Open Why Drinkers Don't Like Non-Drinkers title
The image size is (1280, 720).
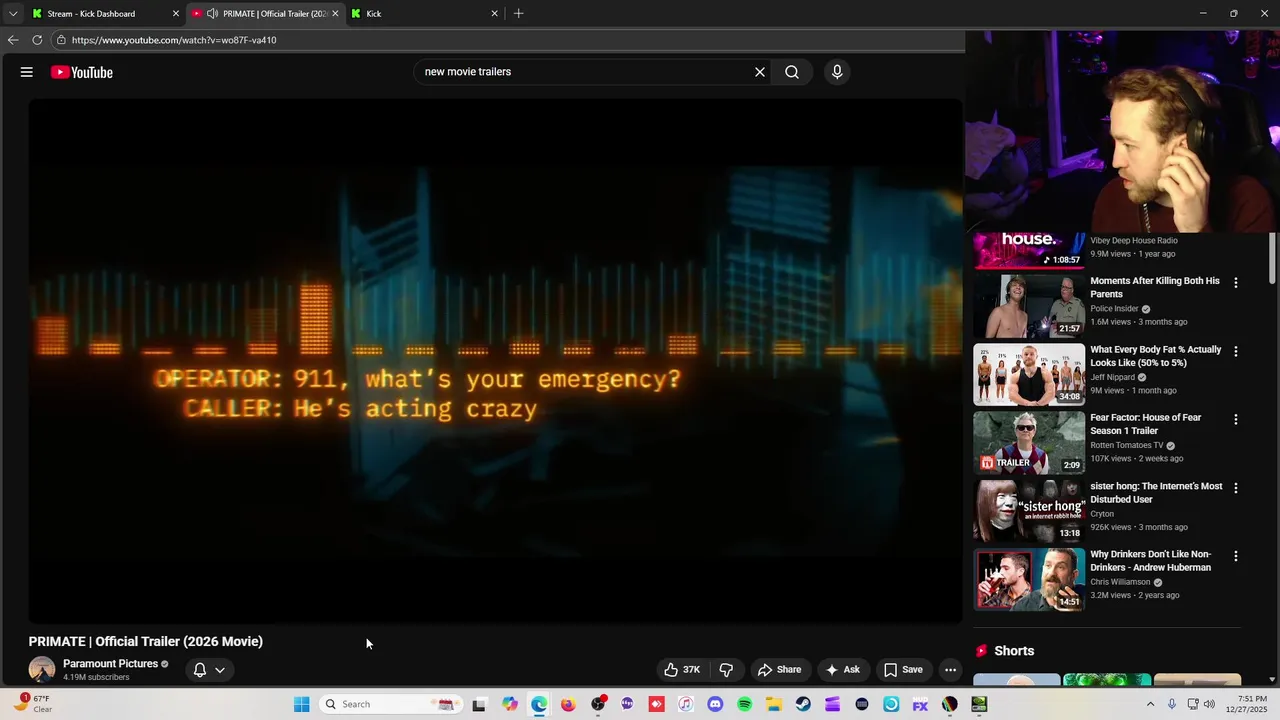[x=1151, y=561]
